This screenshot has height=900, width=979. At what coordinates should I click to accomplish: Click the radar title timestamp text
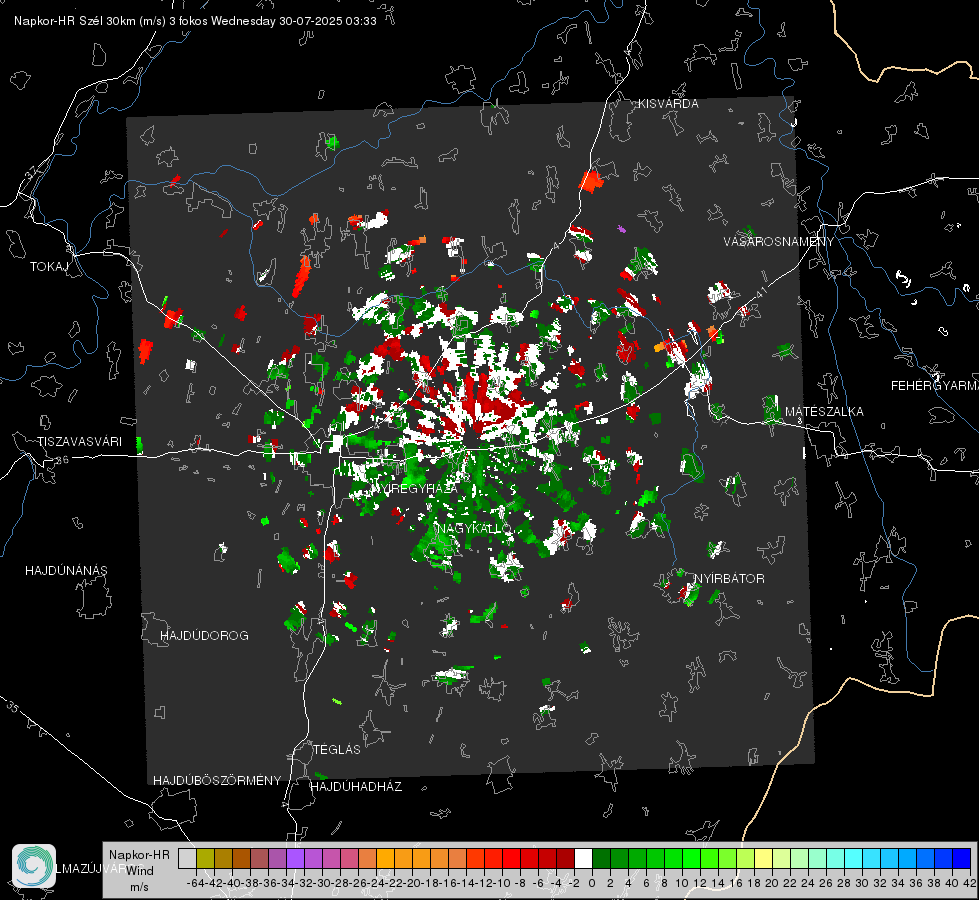(x=195, y=21)
